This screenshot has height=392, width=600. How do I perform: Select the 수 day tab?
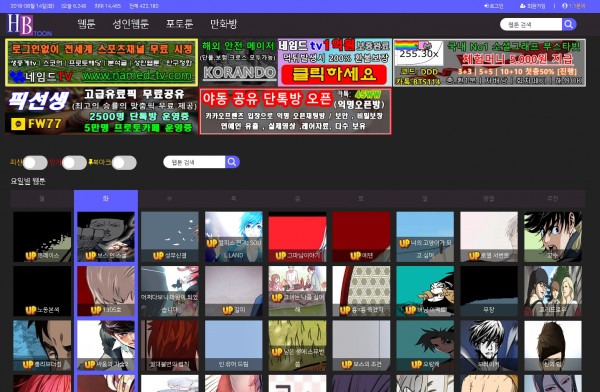(170, 199)
